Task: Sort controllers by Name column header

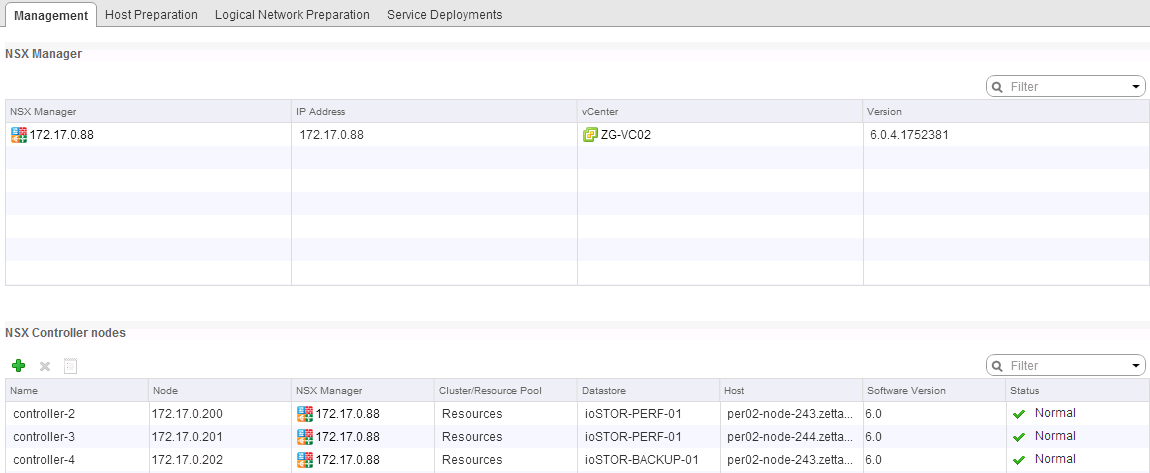Action: click(77, 390)
